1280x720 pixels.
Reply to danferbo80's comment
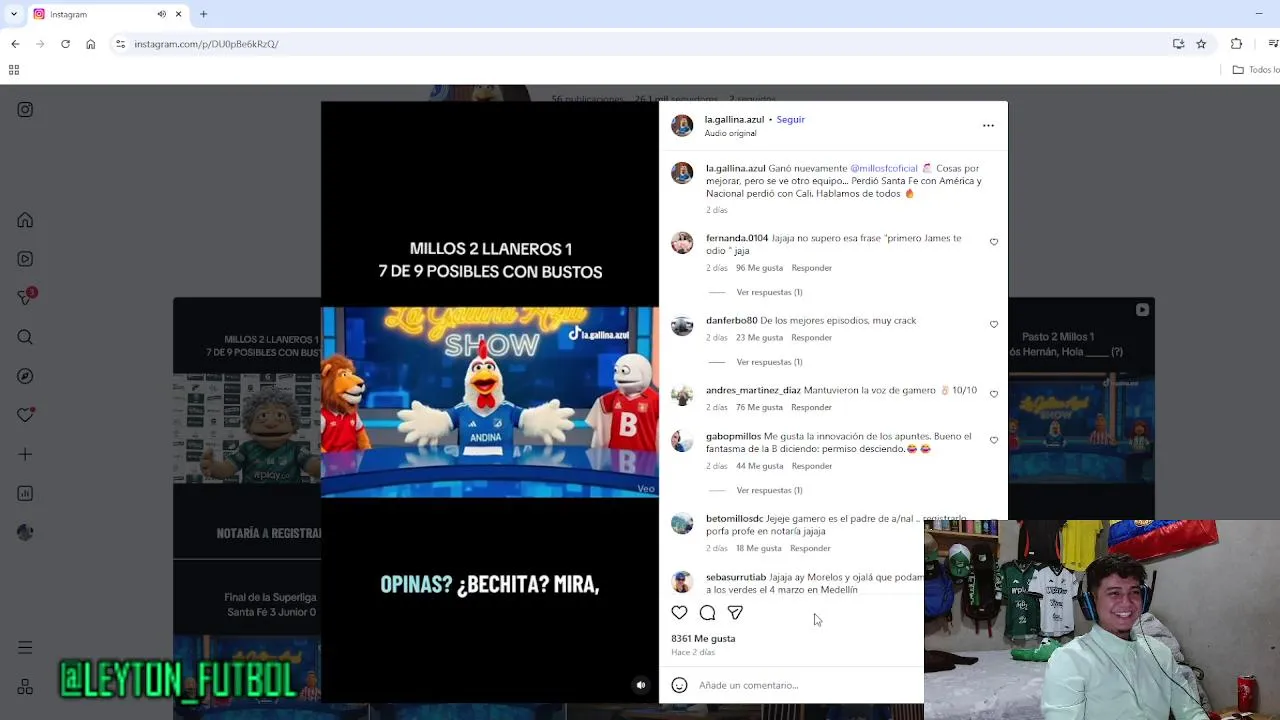coord(811,338)
